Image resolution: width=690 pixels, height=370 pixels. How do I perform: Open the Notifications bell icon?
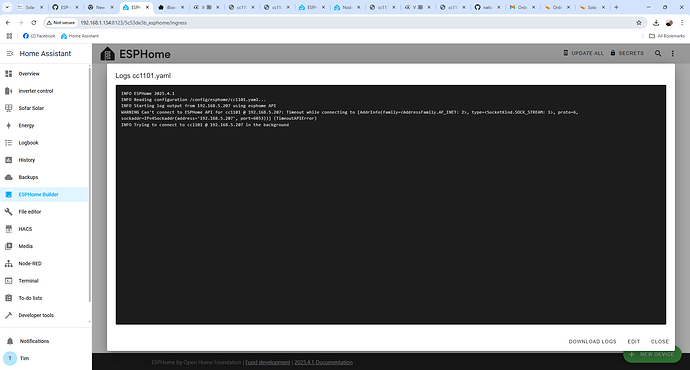(10, 341)
